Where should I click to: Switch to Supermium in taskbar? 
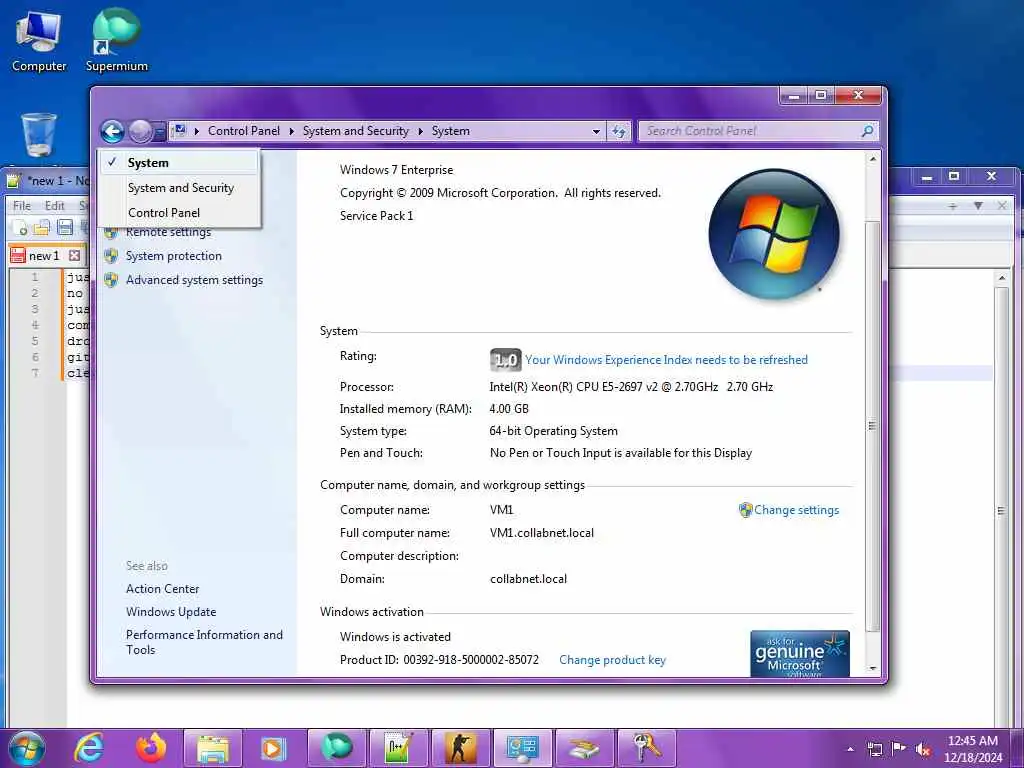coord(336,748)
